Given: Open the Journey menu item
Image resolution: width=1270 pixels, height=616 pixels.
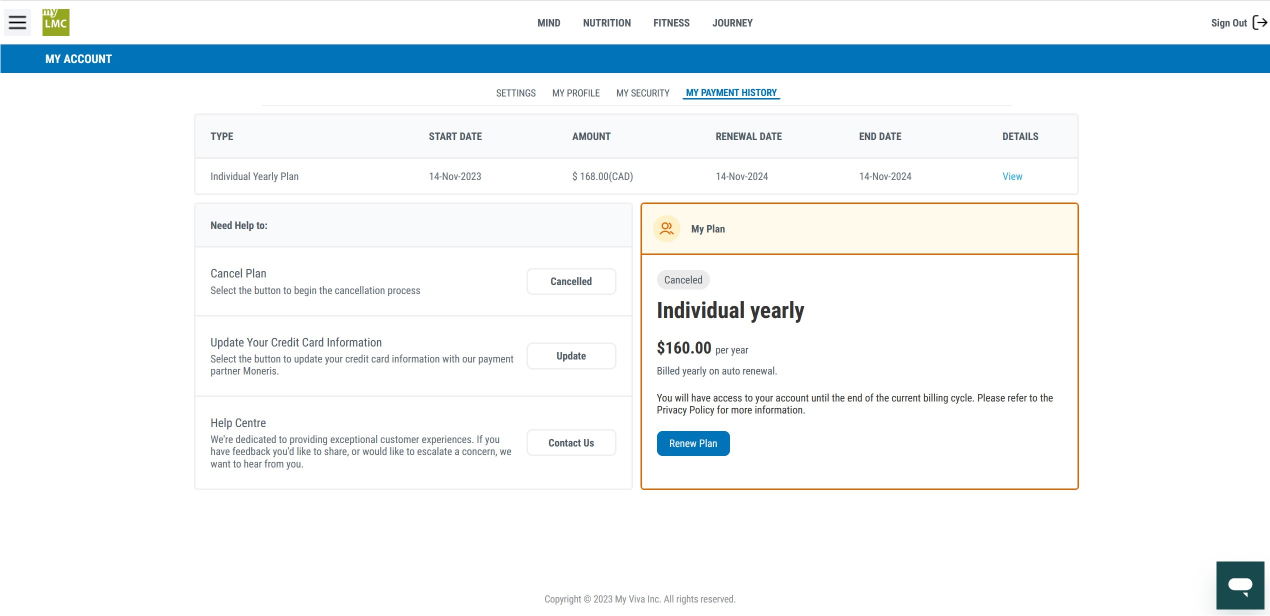Looking at the screenshot, I should pyautogui.click(x=732, y=23).
